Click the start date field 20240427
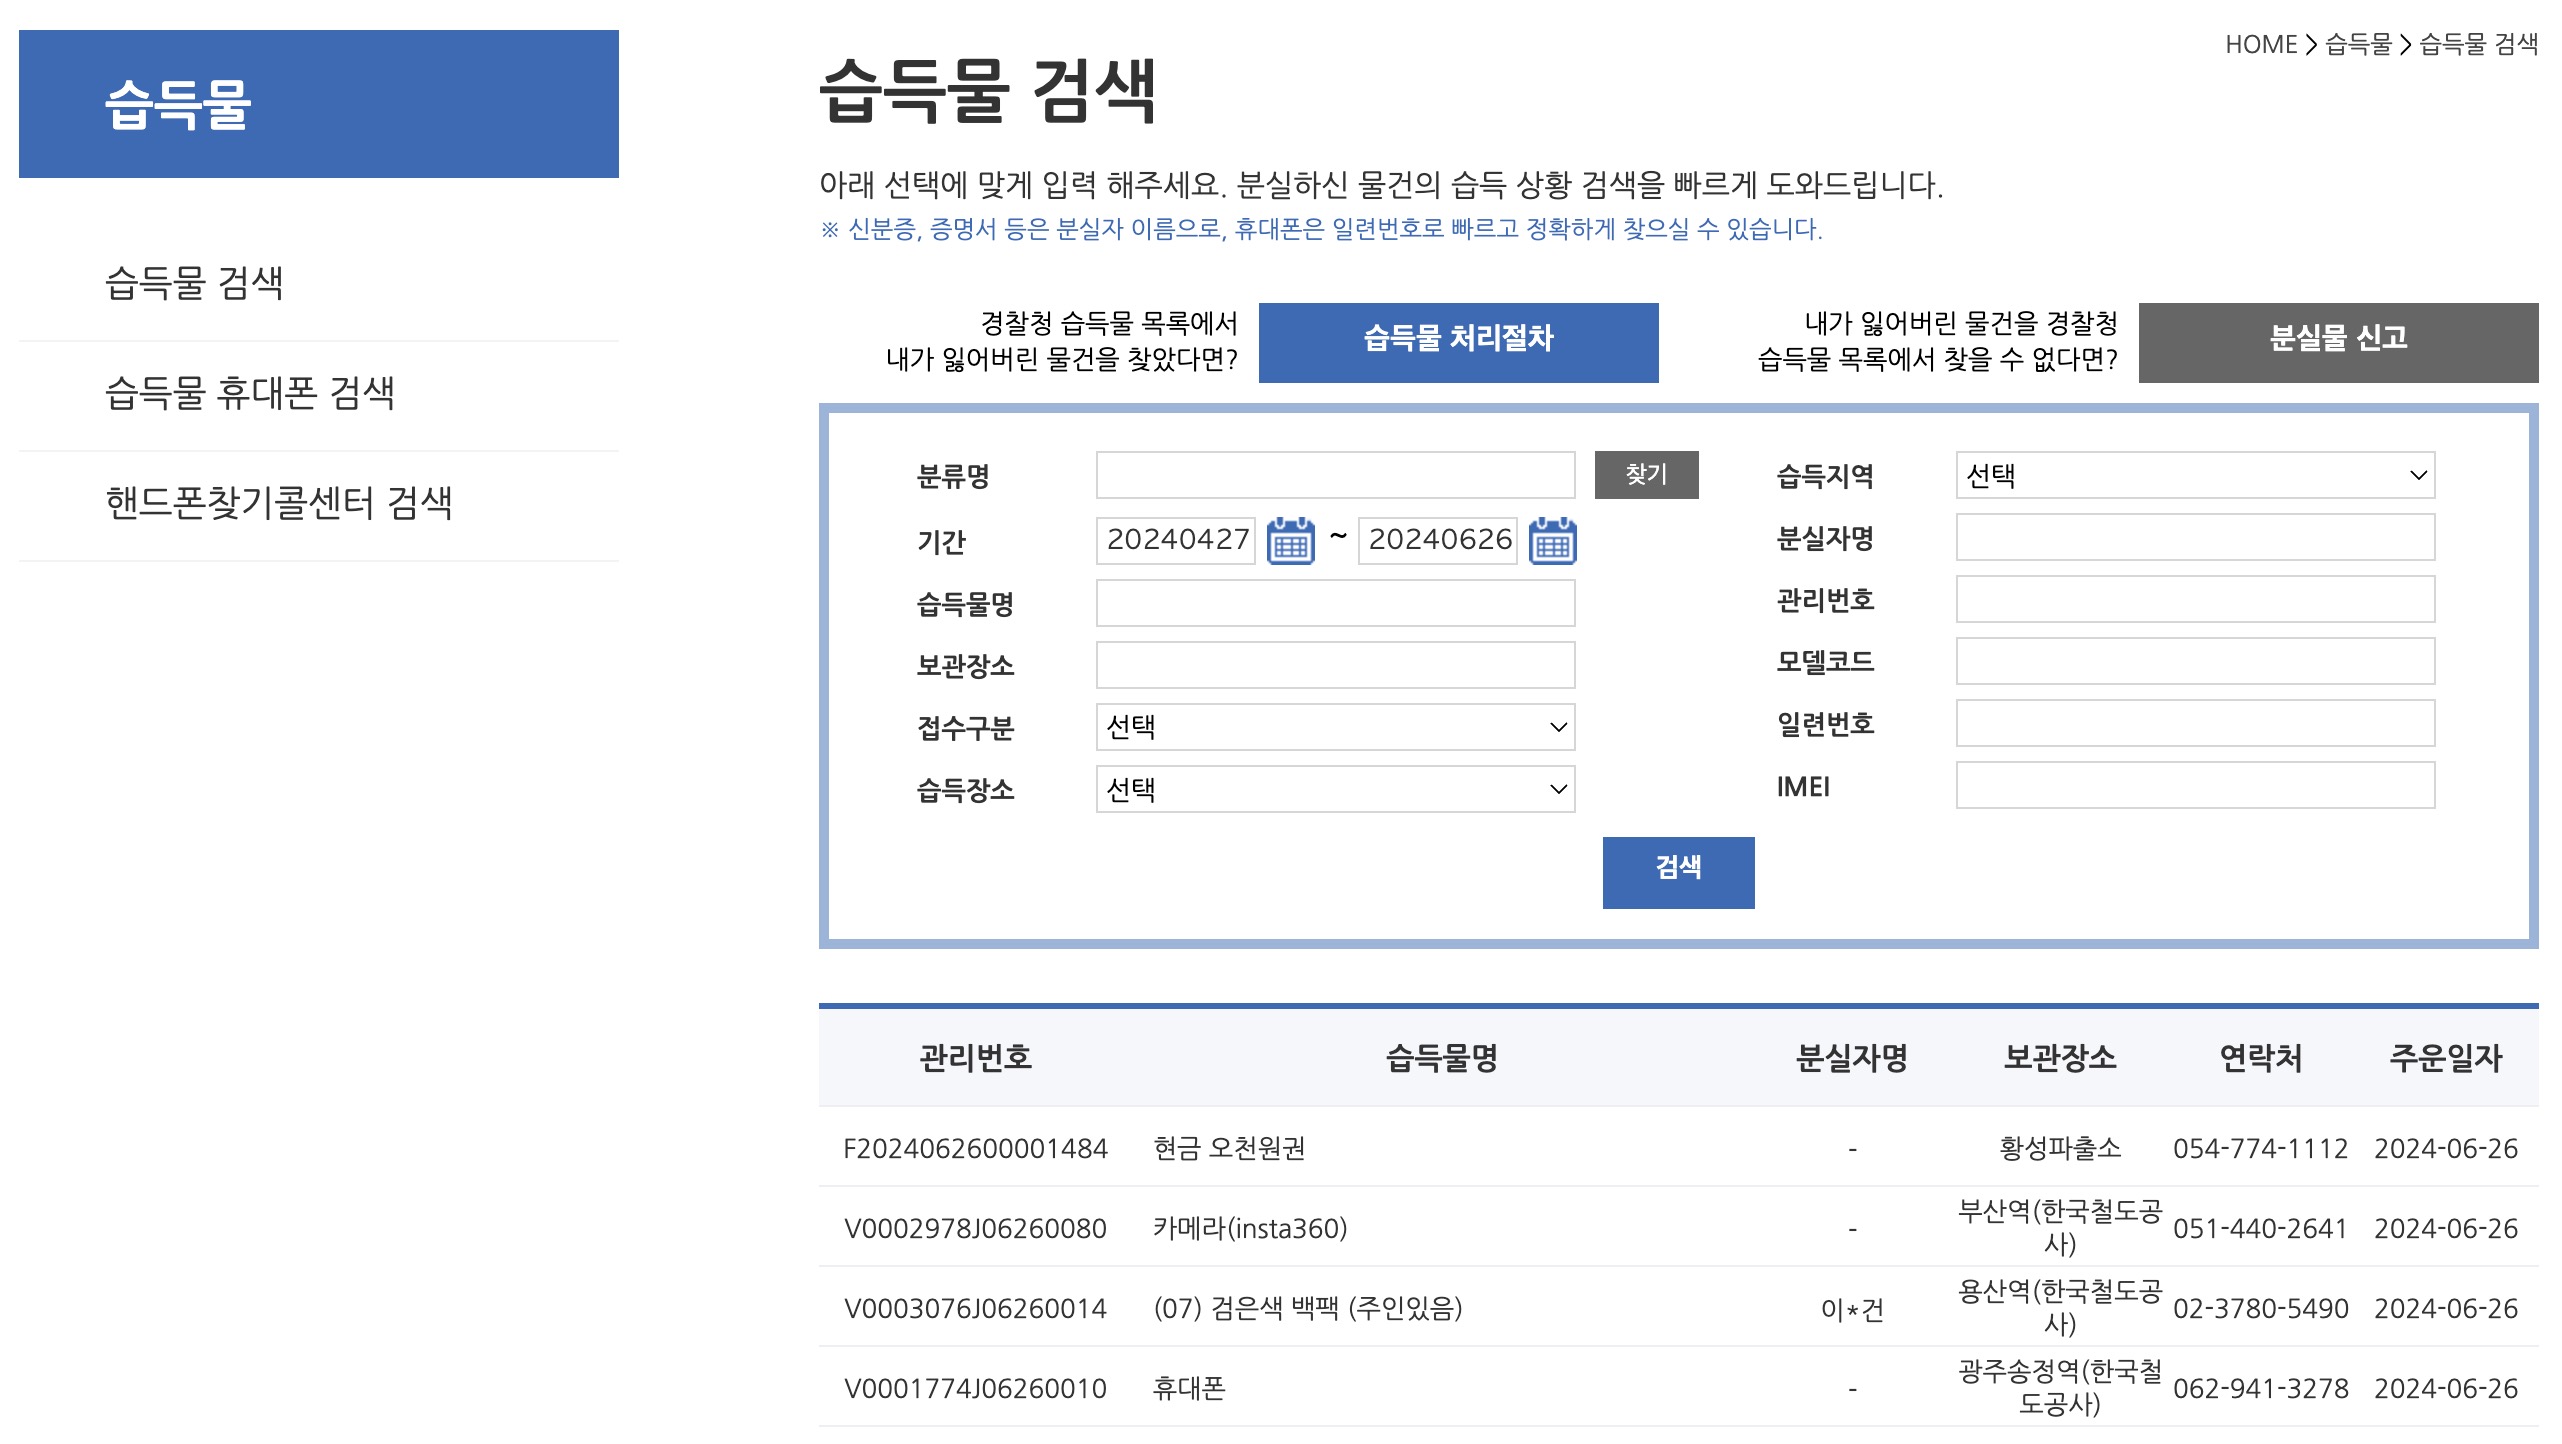The height and width of the screenshot is (1444, 2562). (1175, 540)
